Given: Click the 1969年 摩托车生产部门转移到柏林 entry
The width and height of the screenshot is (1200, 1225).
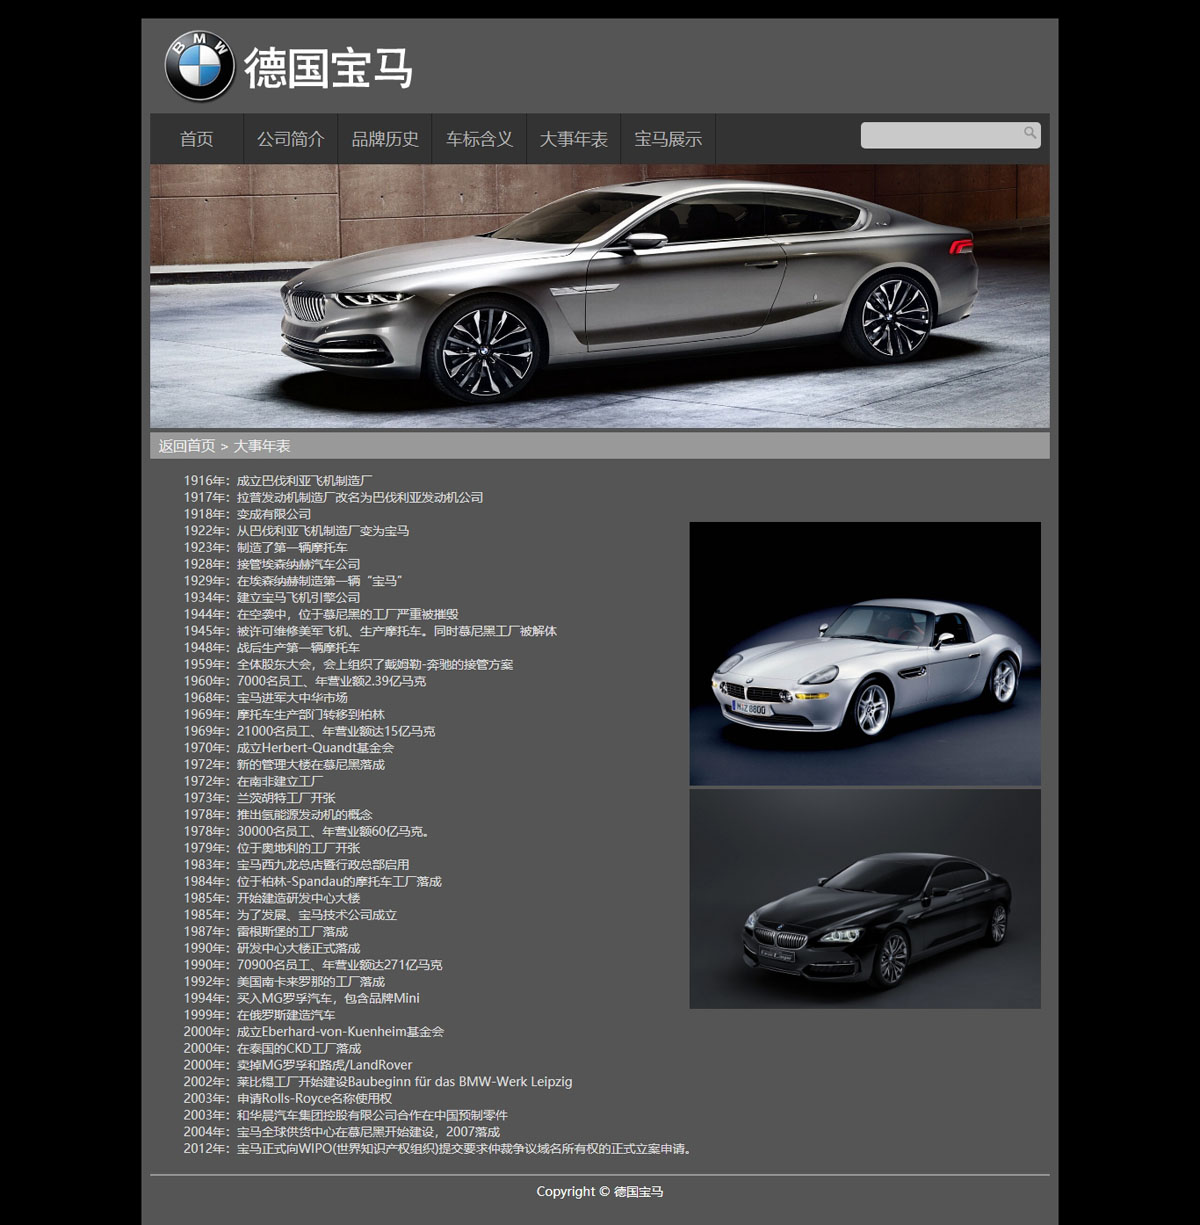Looking at the screenshot, I should pyautogui.click(x=284, y=715).
